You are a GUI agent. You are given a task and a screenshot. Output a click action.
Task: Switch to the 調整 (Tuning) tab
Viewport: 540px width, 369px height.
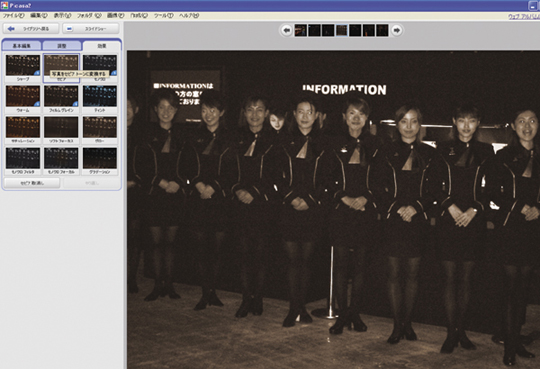click(x=62, y=46)
